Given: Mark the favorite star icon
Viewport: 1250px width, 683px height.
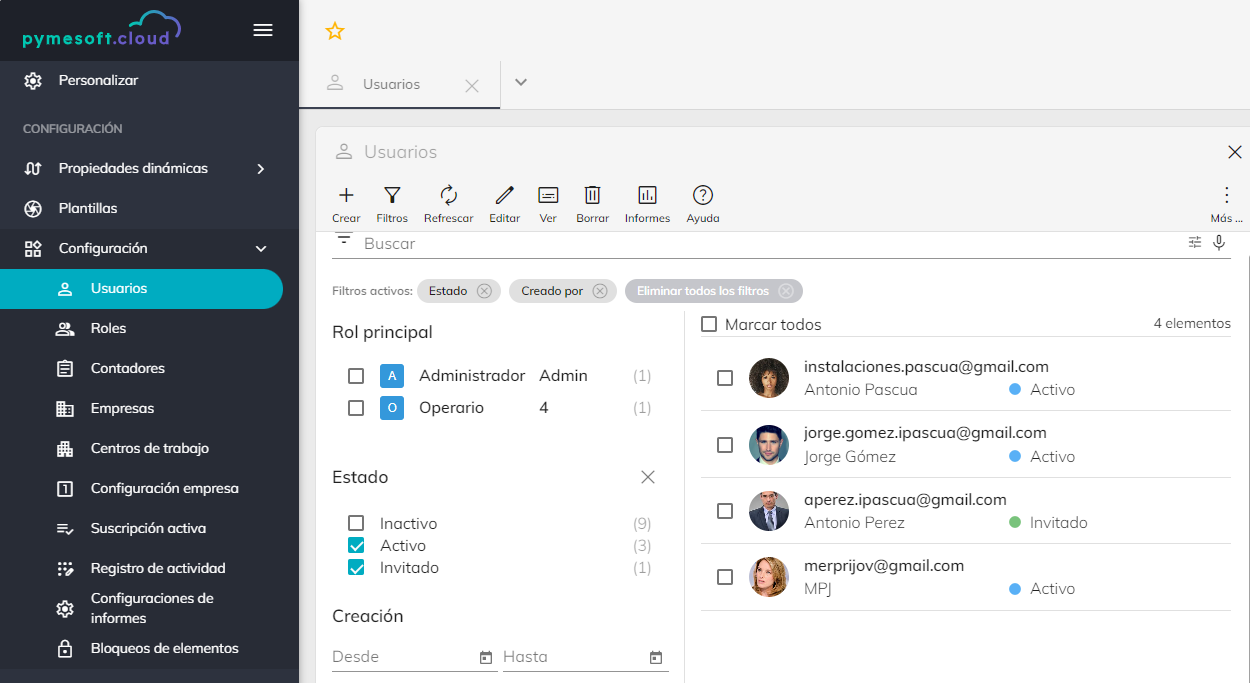Looking at the screenshot, I should click(x=335, y=31).
